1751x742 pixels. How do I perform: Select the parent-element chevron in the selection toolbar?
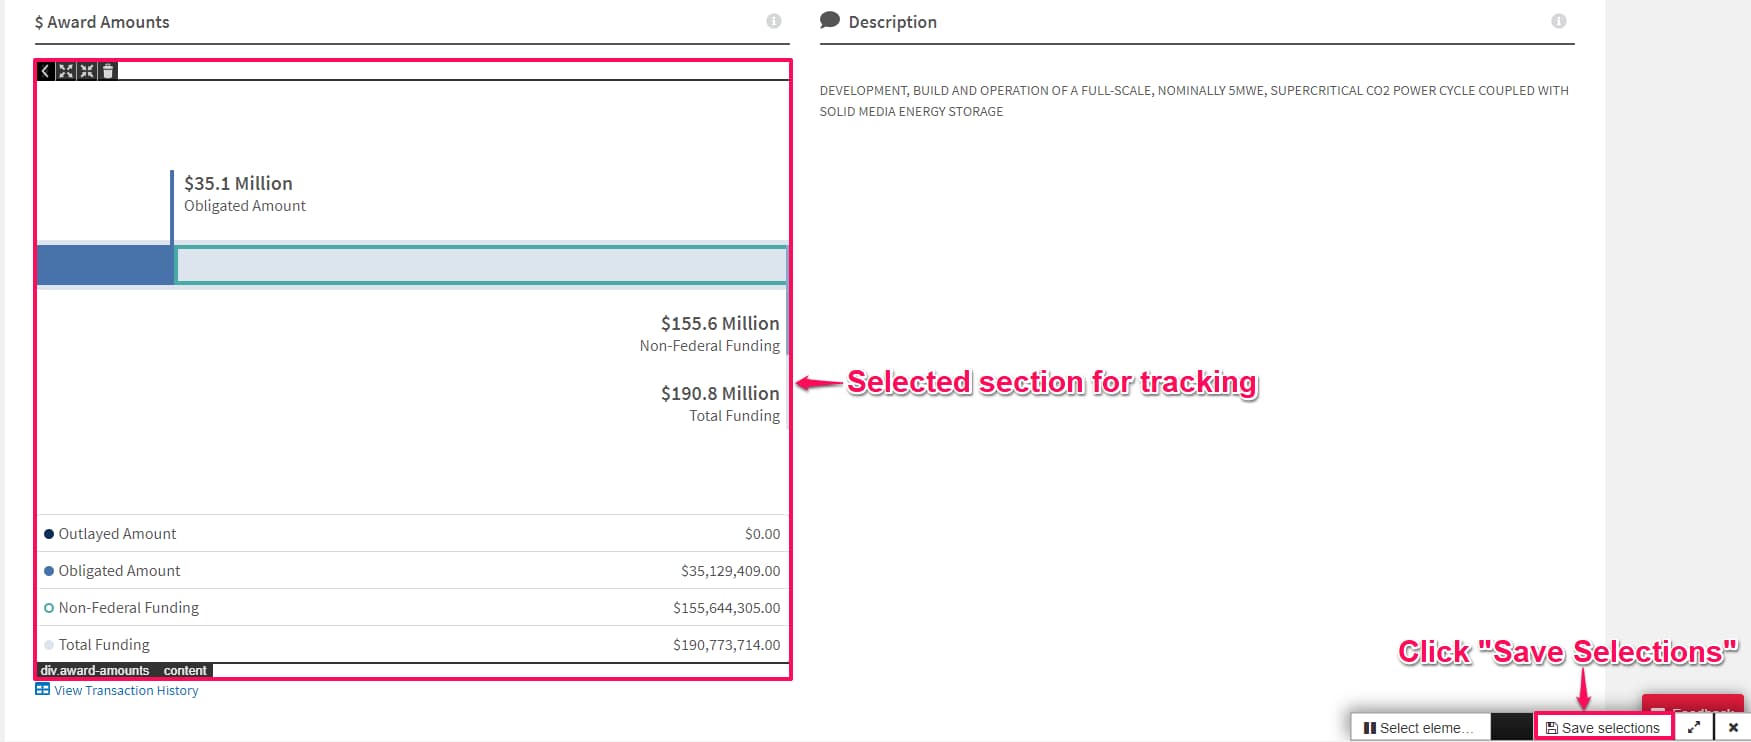click(45, 70)
